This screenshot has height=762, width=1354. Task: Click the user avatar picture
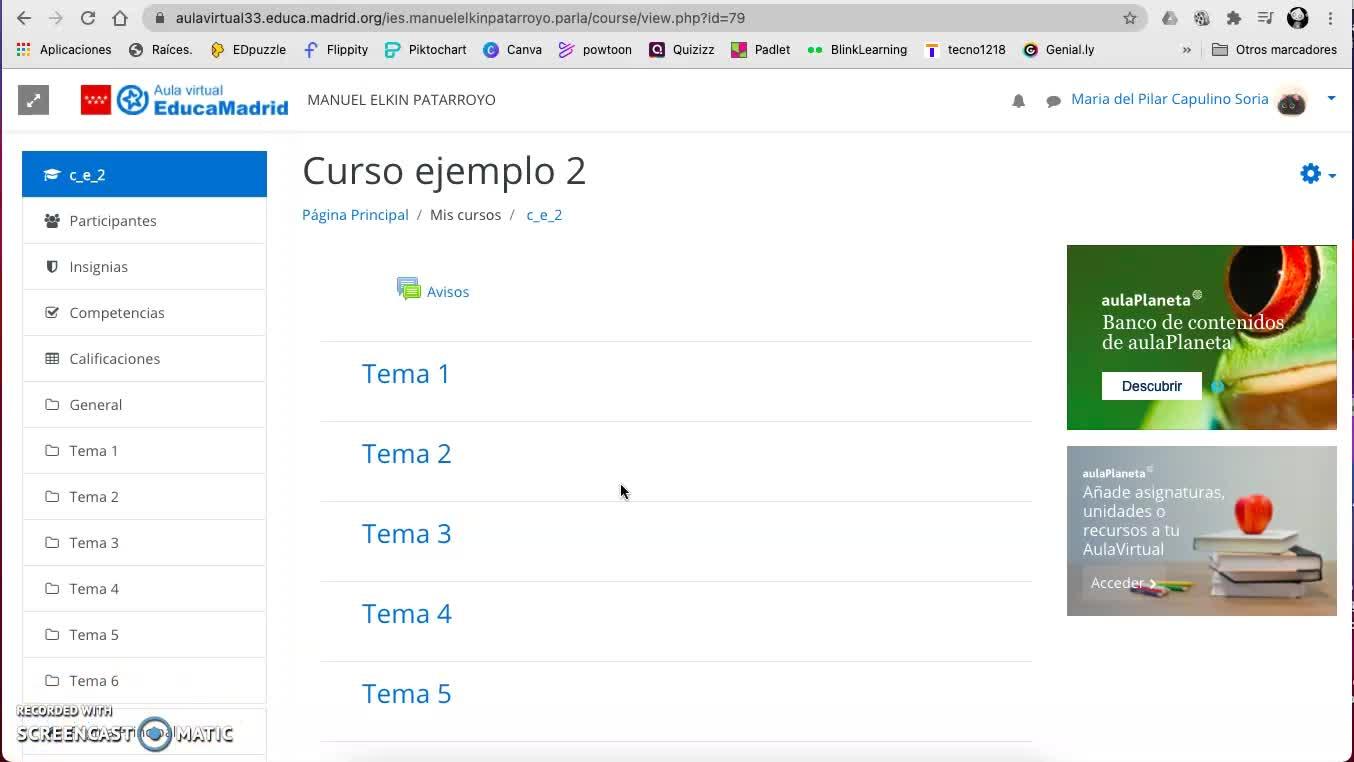(1292, 100)
